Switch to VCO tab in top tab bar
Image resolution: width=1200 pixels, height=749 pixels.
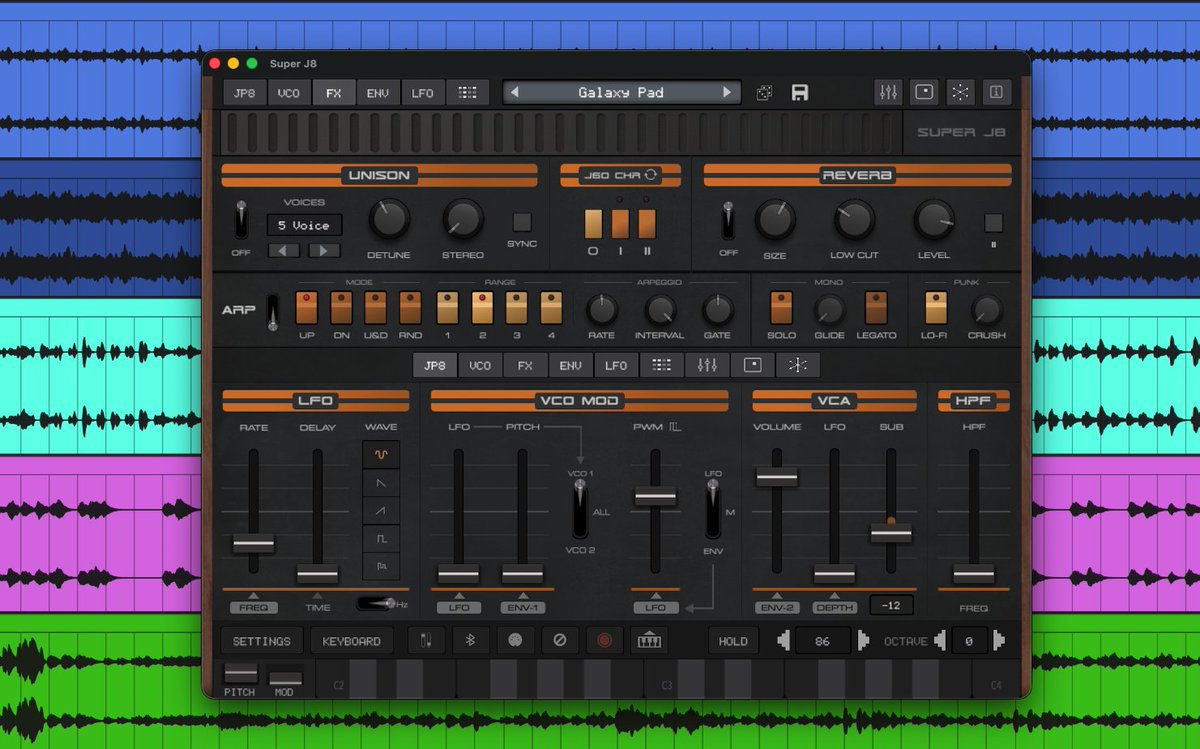pos(289,93)
